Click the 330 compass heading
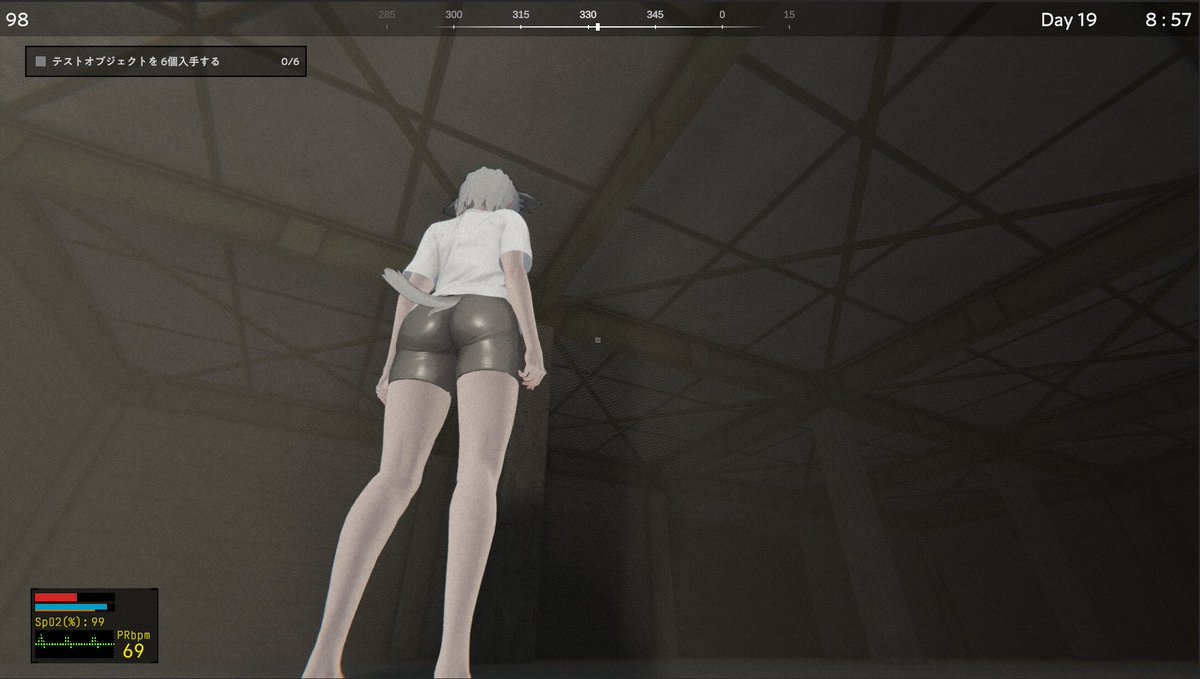Screen dimensions: 1200x679 pos(588,14)
